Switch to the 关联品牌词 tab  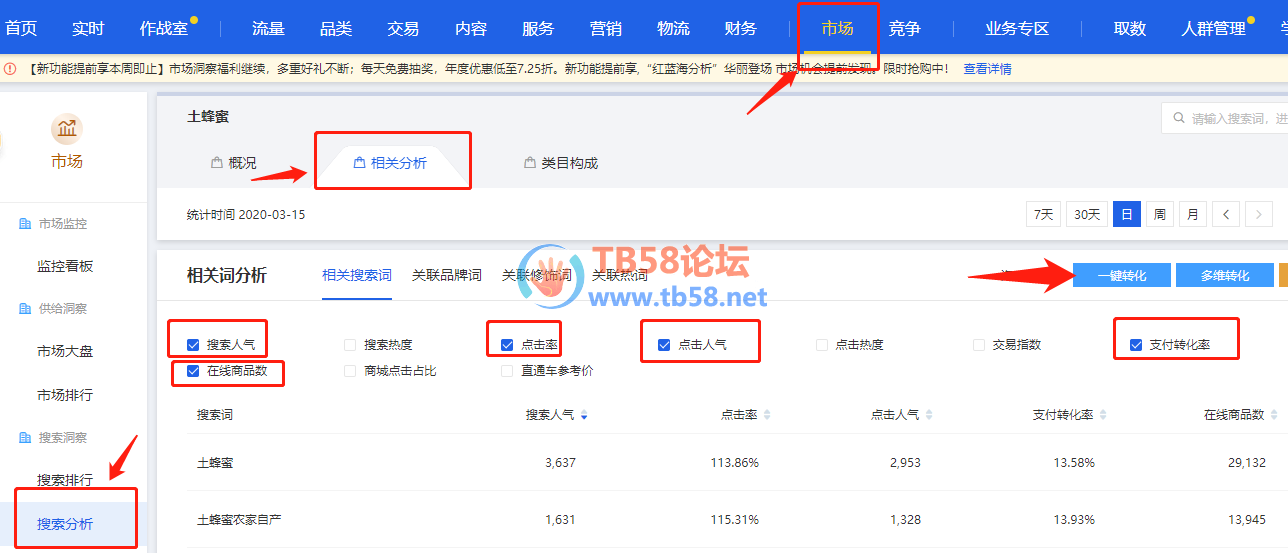tap(446, 275)
